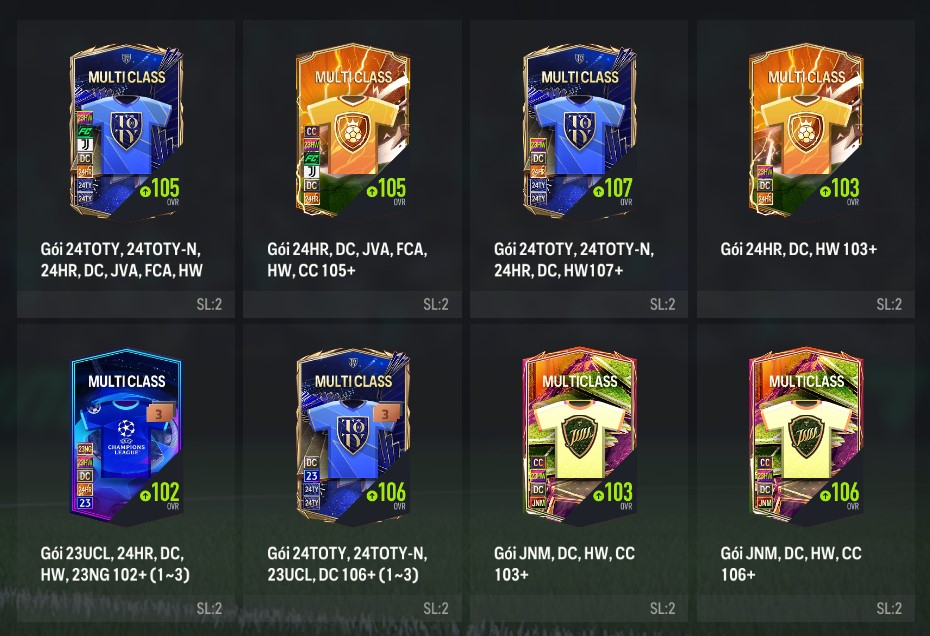The width and height of the screenshot is (930, 636).
Task: Open the Champions League 102 OVR pack card
Action: 126,436
